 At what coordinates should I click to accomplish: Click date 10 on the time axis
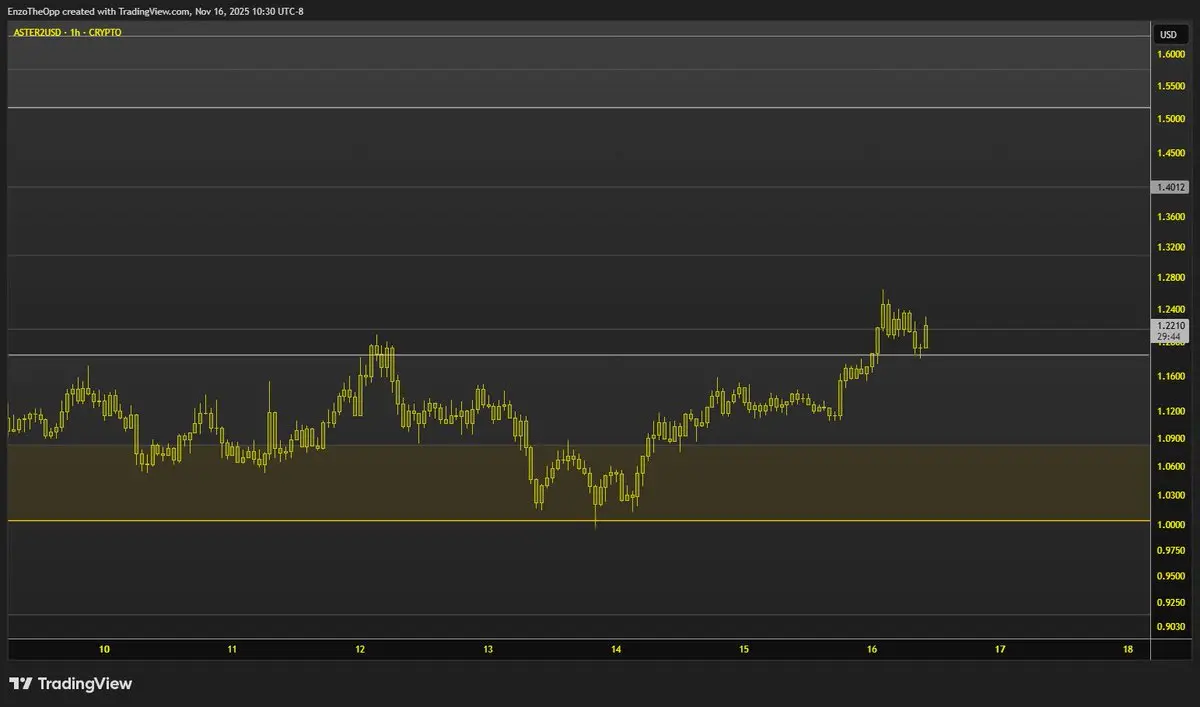[x=104, y=649]
